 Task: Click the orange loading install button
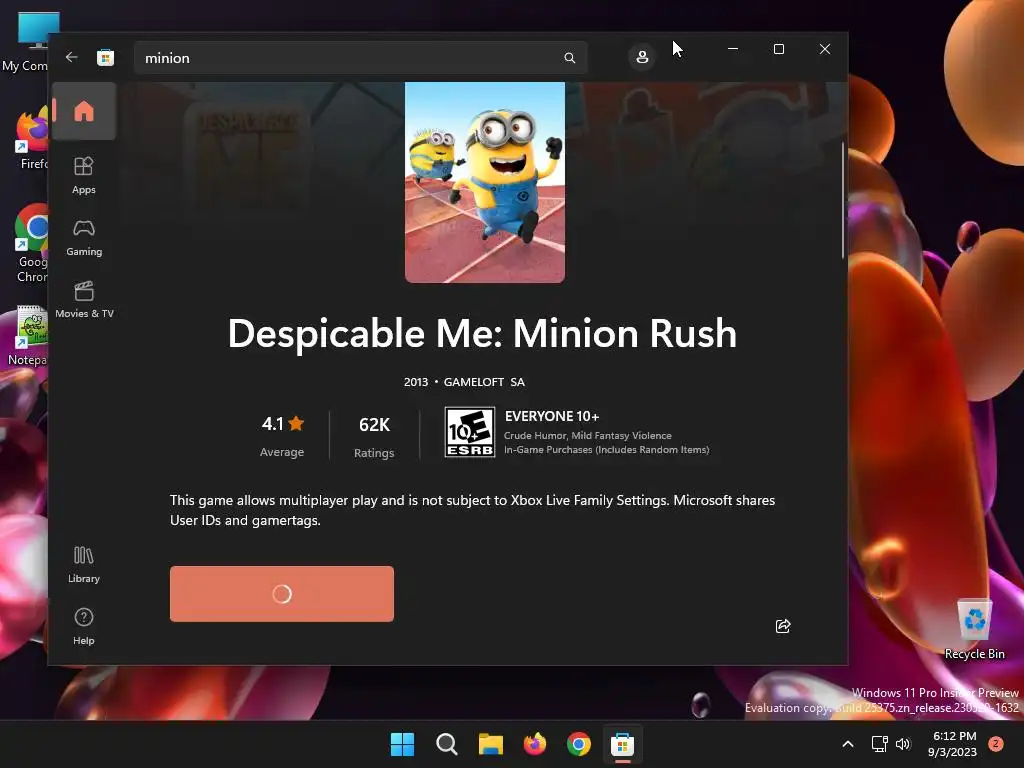(x=281, y=594)
